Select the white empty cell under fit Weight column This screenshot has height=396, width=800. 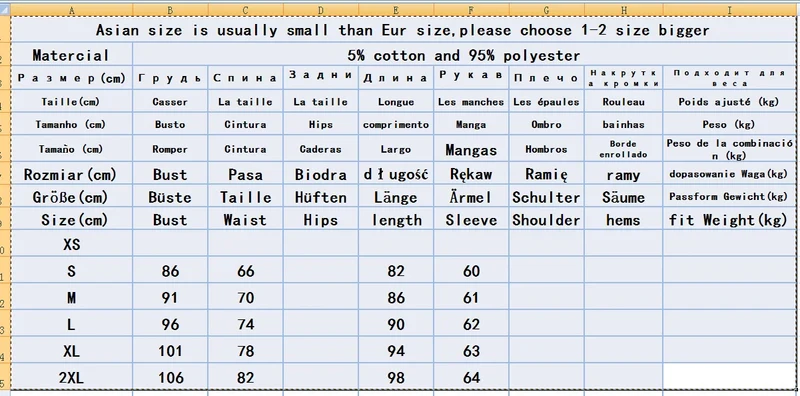(729, 377)
